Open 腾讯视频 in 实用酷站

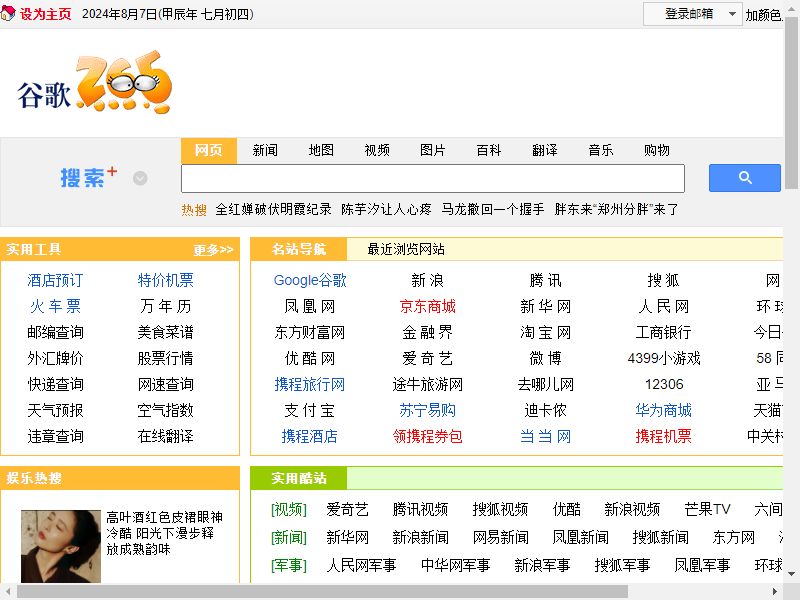click(x=420, y=509)
